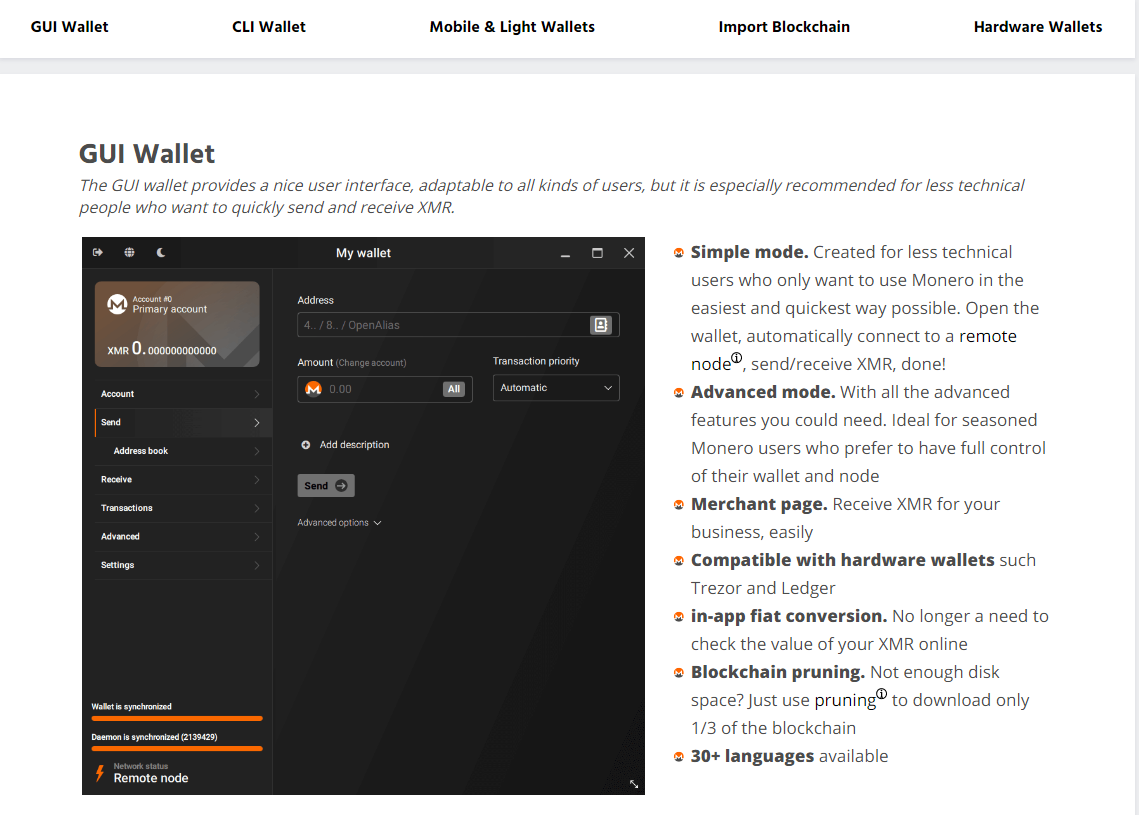The height and width of the screenshot is (815, 1139).
Task: Click the Monero coin icon in Amount field
Action: coord(314,389)
